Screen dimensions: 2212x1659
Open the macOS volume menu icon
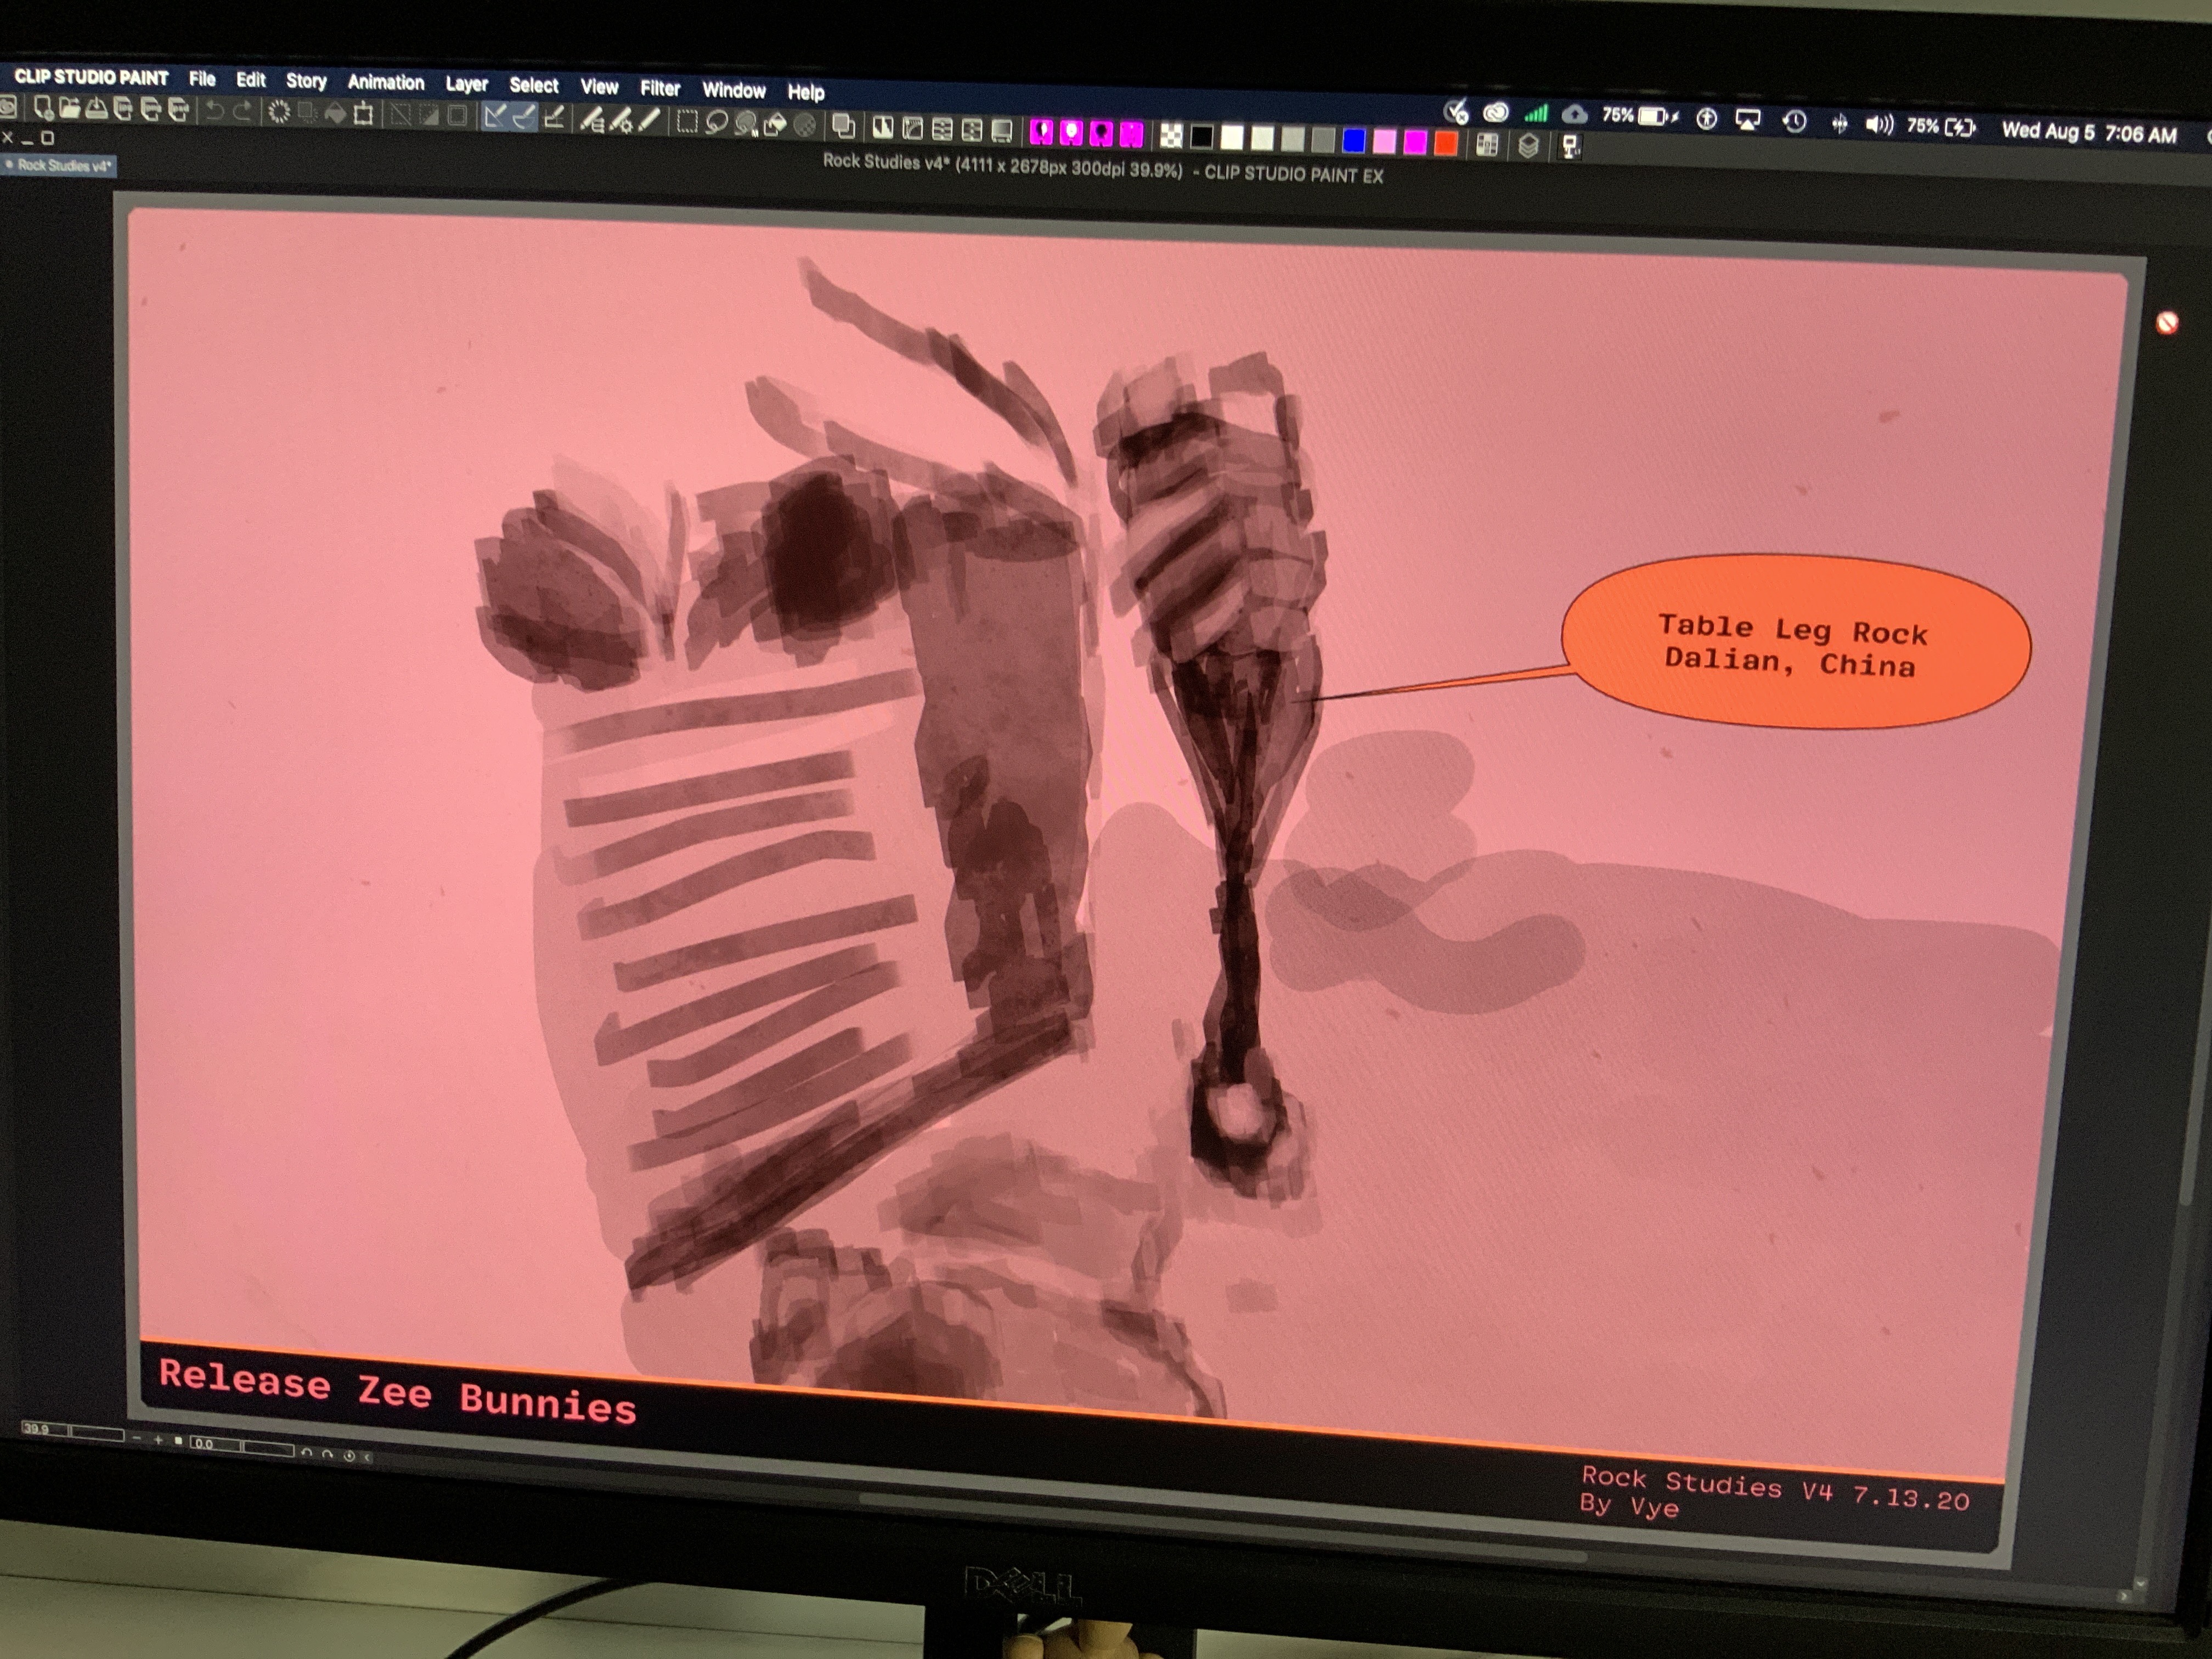(1878, 125)
